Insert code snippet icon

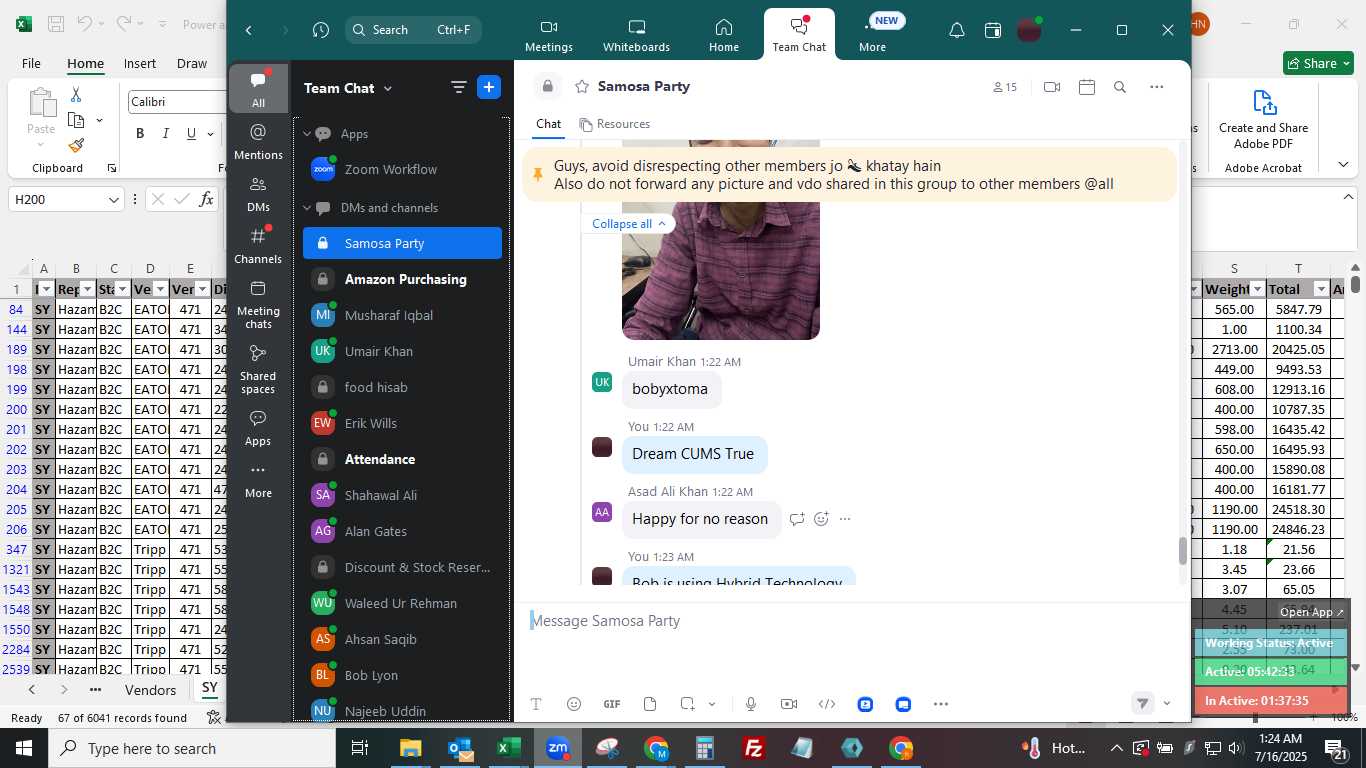[x=827, y=704]
